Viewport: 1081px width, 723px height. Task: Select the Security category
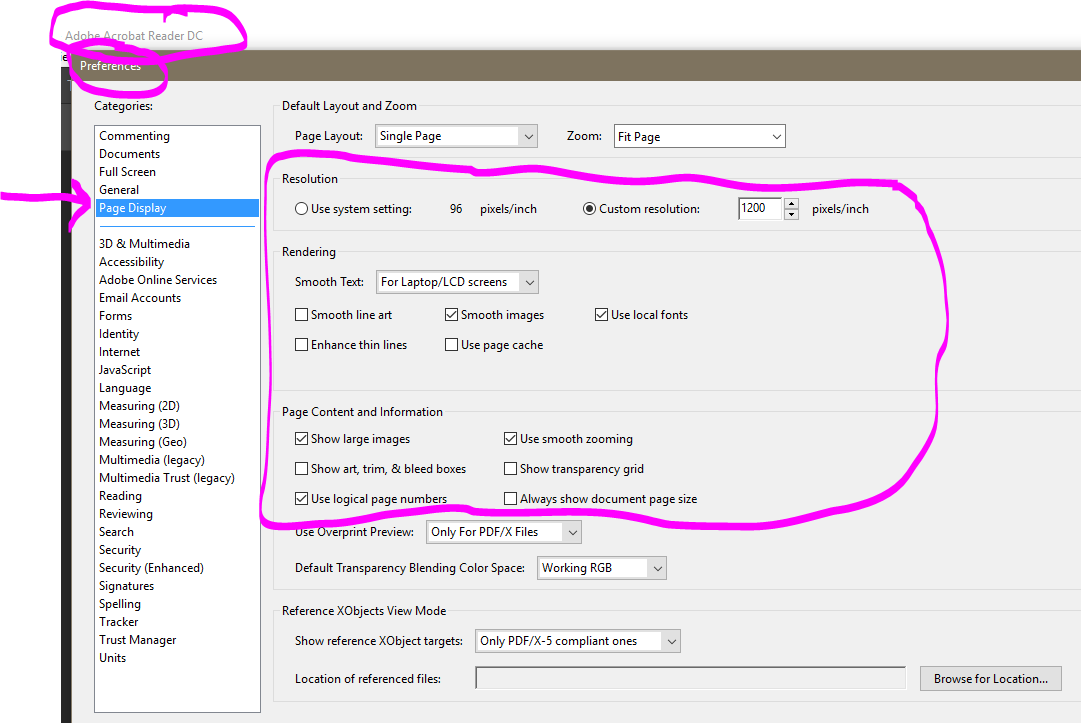120,550
